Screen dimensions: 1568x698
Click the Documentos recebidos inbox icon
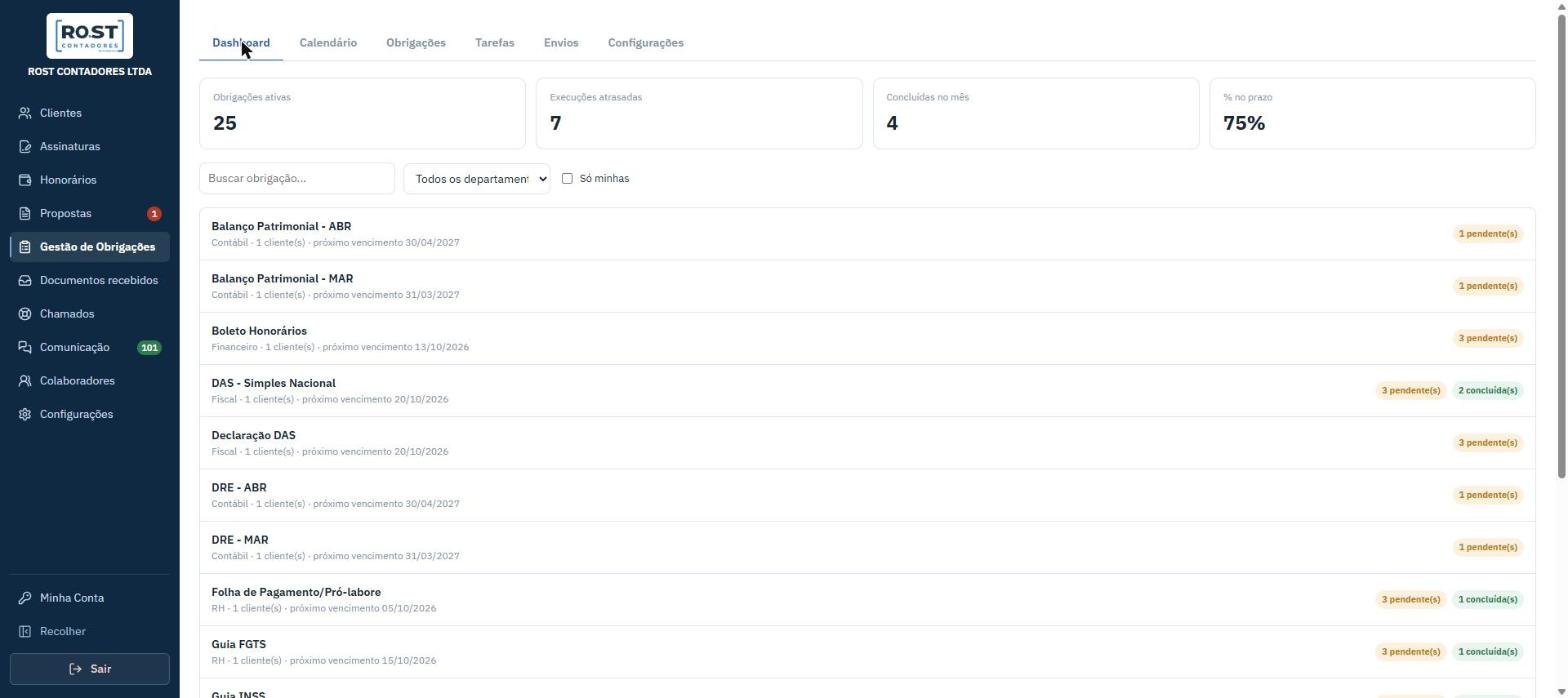tap(25, 281)
